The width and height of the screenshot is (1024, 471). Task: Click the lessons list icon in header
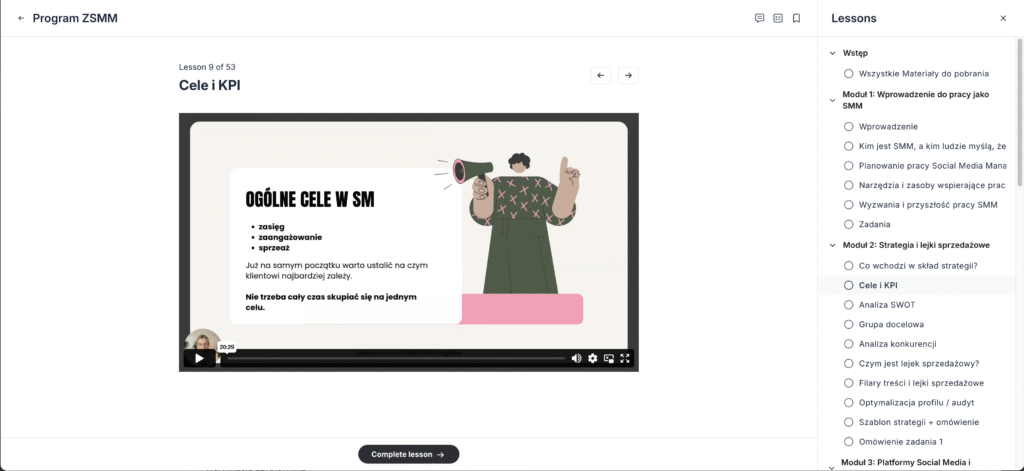tap(778, 18)
